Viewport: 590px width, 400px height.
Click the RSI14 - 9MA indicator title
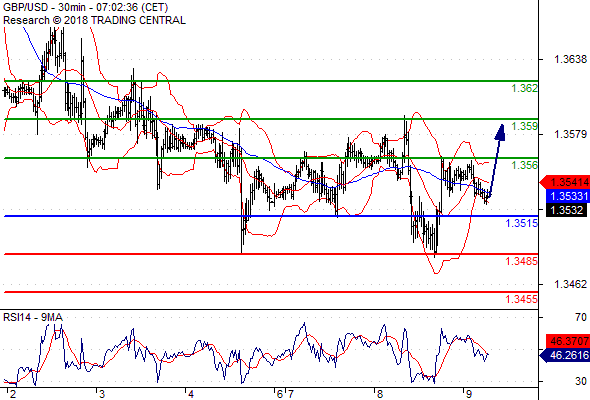(33, 317)
